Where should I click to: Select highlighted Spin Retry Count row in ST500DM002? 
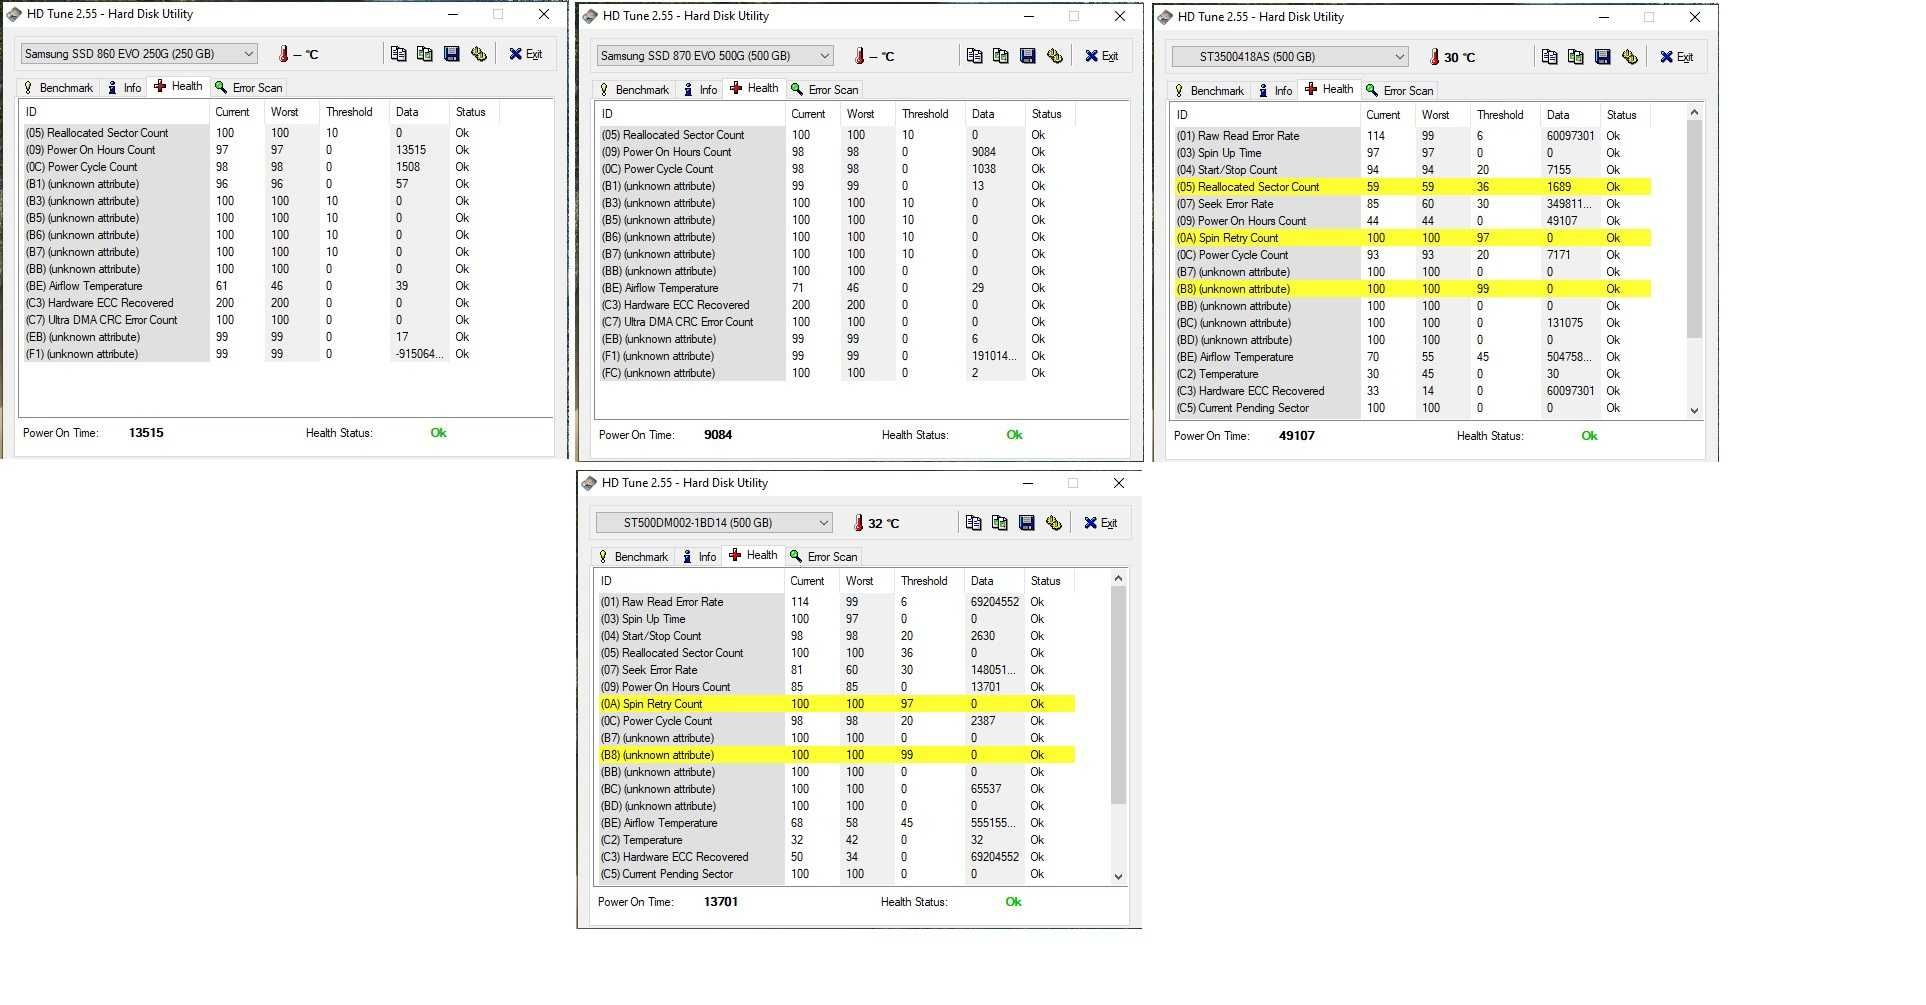click(836, 704)
